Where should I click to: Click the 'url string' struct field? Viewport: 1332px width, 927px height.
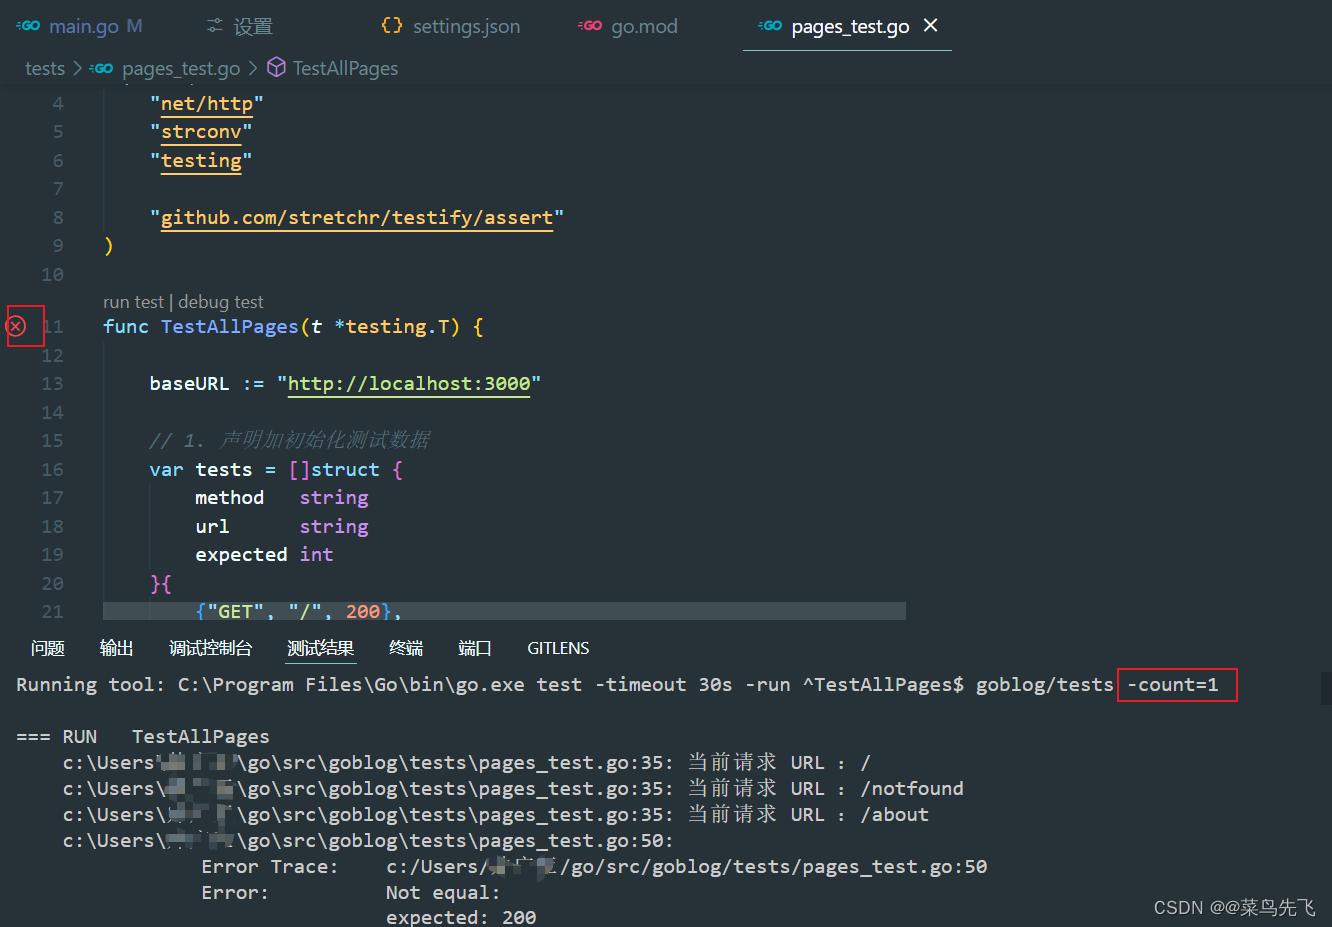click(x=281, y=527)
